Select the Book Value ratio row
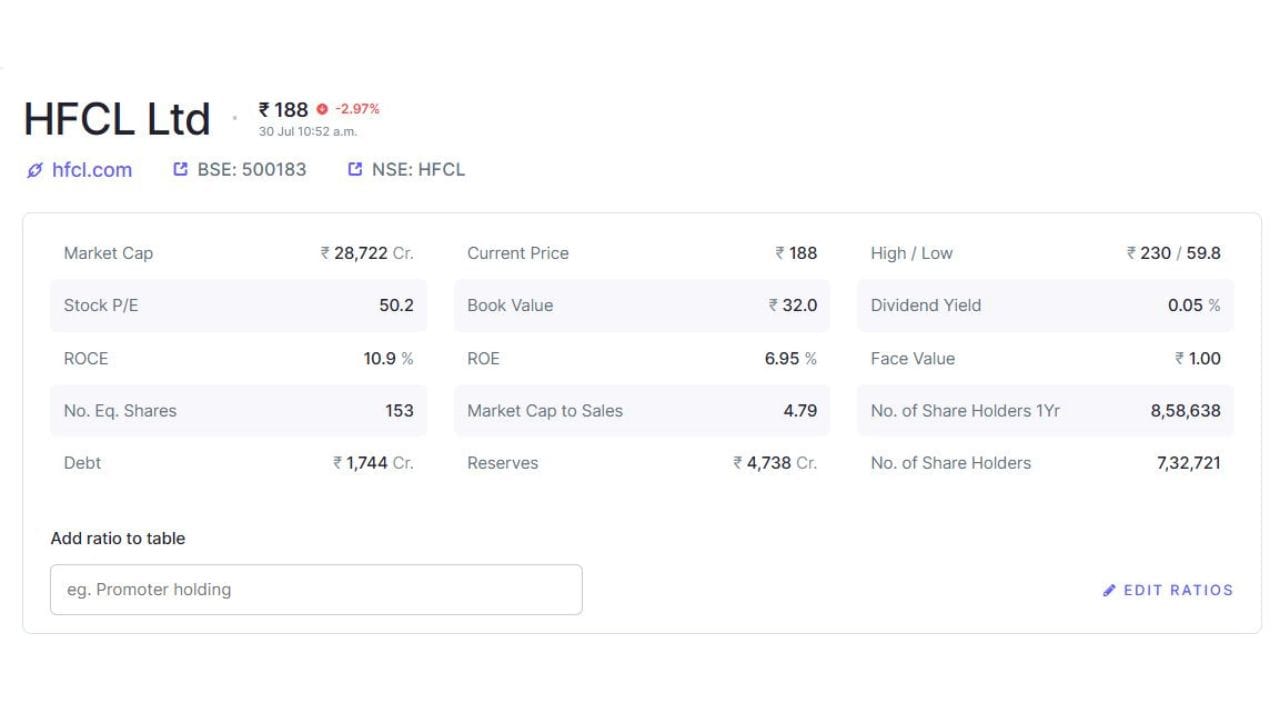The image size is (1280, 720). click(x=642, y=305)
